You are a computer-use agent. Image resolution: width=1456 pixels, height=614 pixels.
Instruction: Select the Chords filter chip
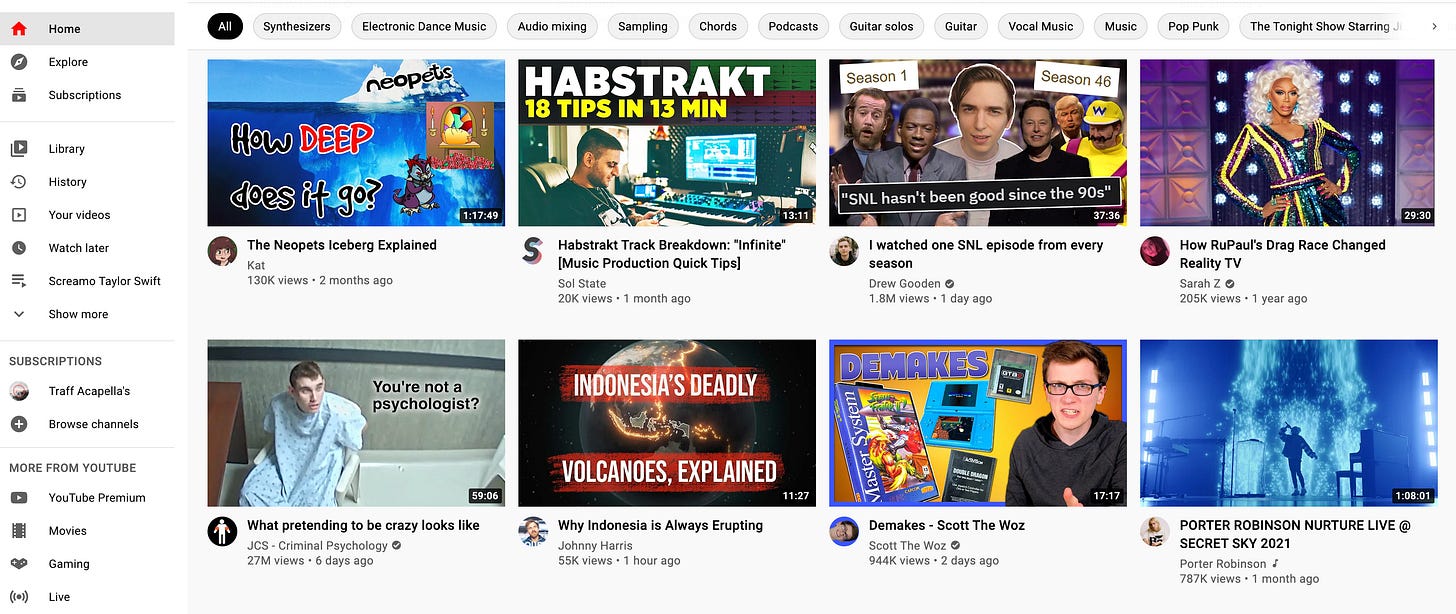coord(718,27)
